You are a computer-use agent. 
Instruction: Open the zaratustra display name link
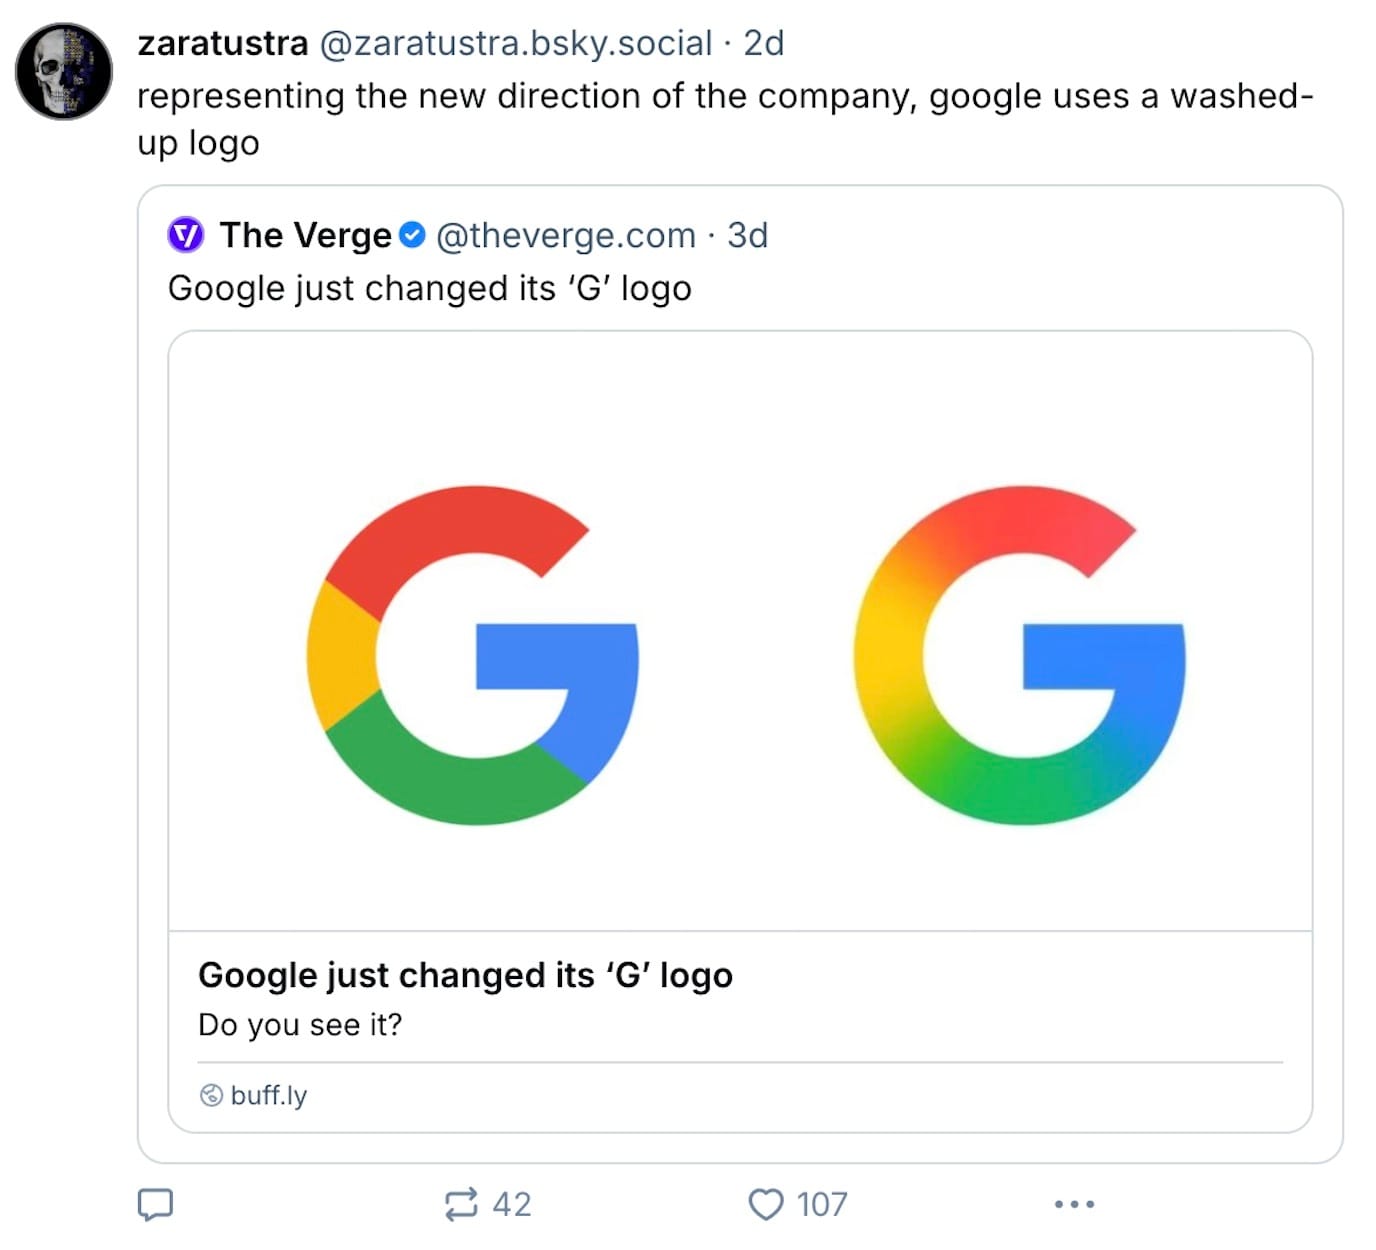point(223,43)
